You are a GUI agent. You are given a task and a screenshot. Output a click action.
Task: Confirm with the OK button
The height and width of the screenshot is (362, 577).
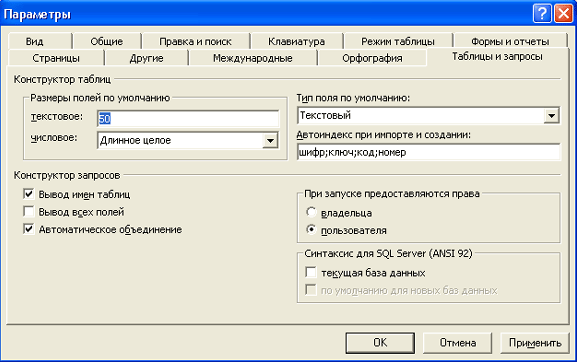click(380, 343)
